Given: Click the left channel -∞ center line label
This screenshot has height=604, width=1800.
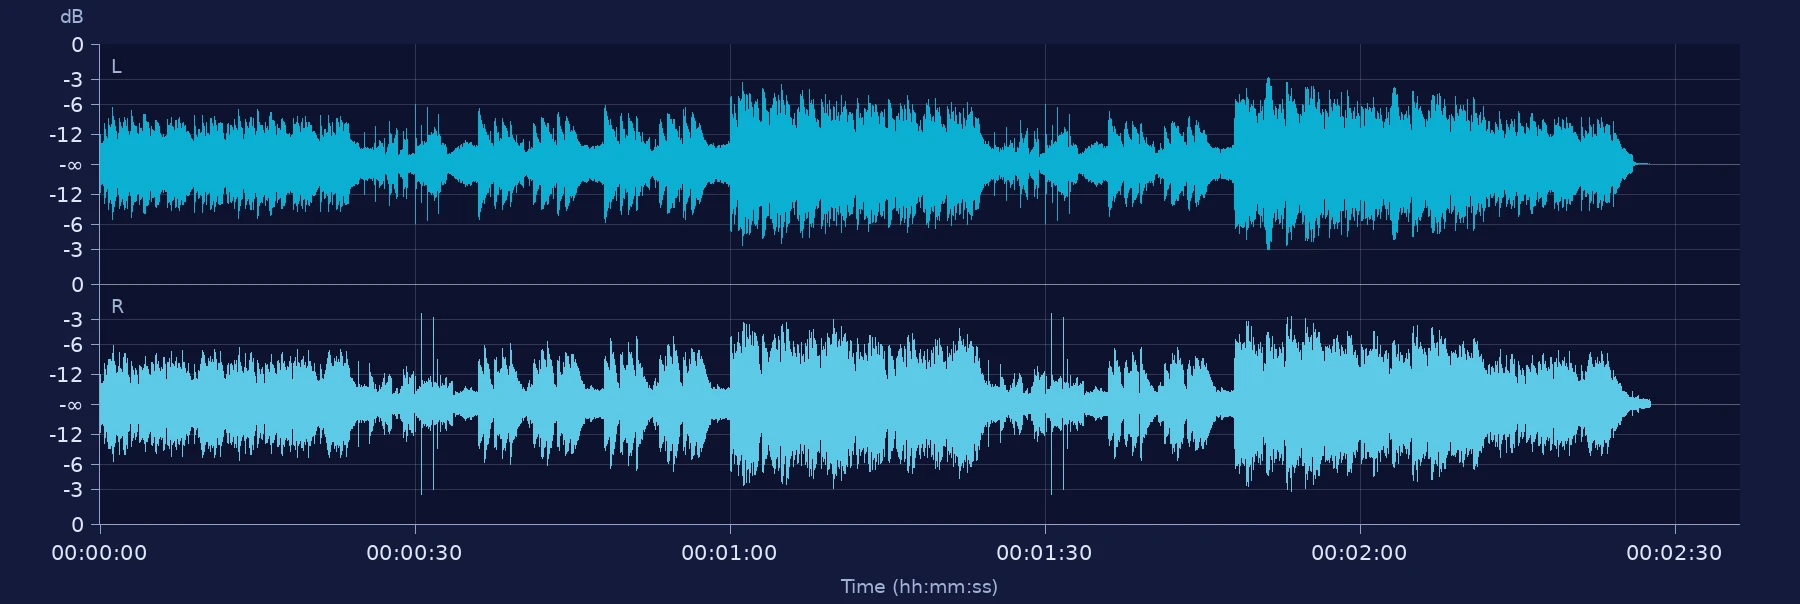Looking at the screenshot, I should (x=71, y=165).
